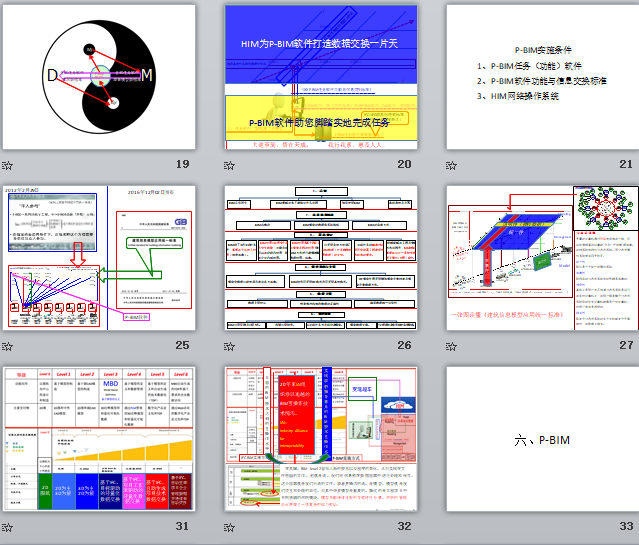Click the animation star icon under slide 19
This screenshot has width=639, height=545.
point(8,165)
